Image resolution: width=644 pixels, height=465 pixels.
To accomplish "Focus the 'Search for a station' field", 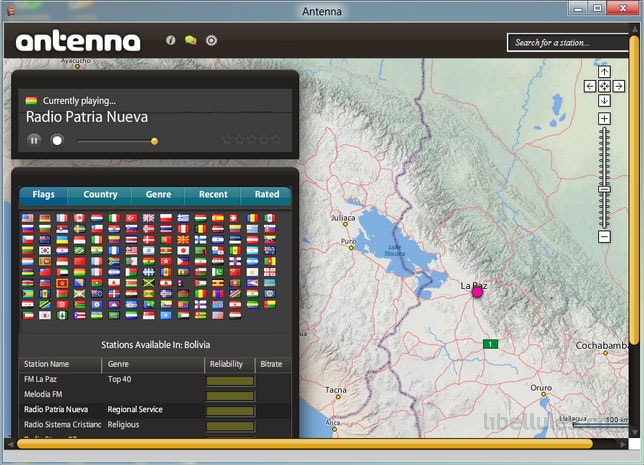I will tap(568, 43).
